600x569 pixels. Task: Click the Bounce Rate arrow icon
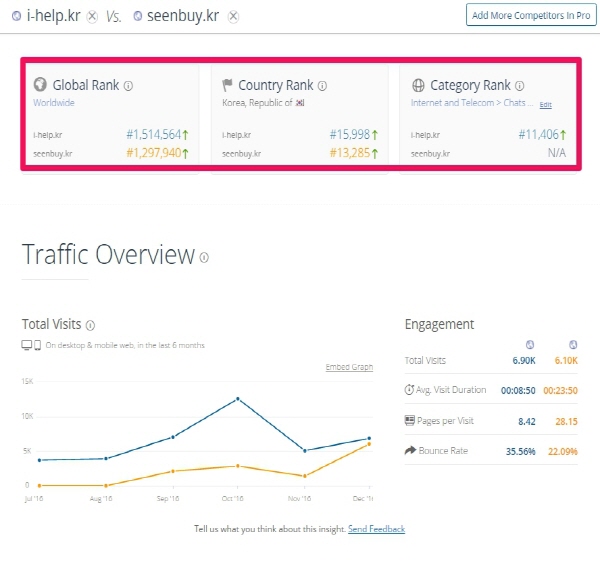(410, 451)
